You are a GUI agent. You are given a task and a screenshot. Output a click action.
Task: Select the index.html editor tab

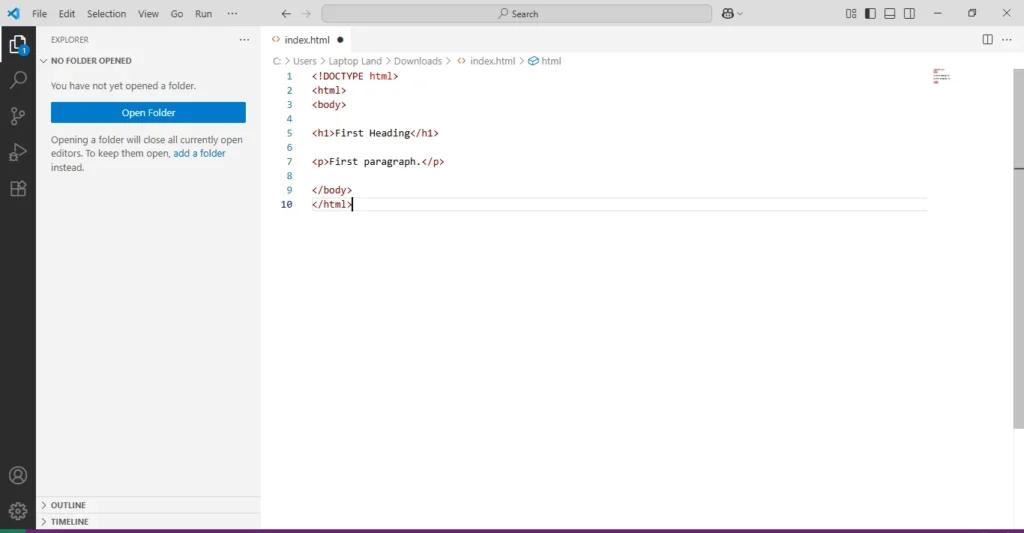coord(306,40)
